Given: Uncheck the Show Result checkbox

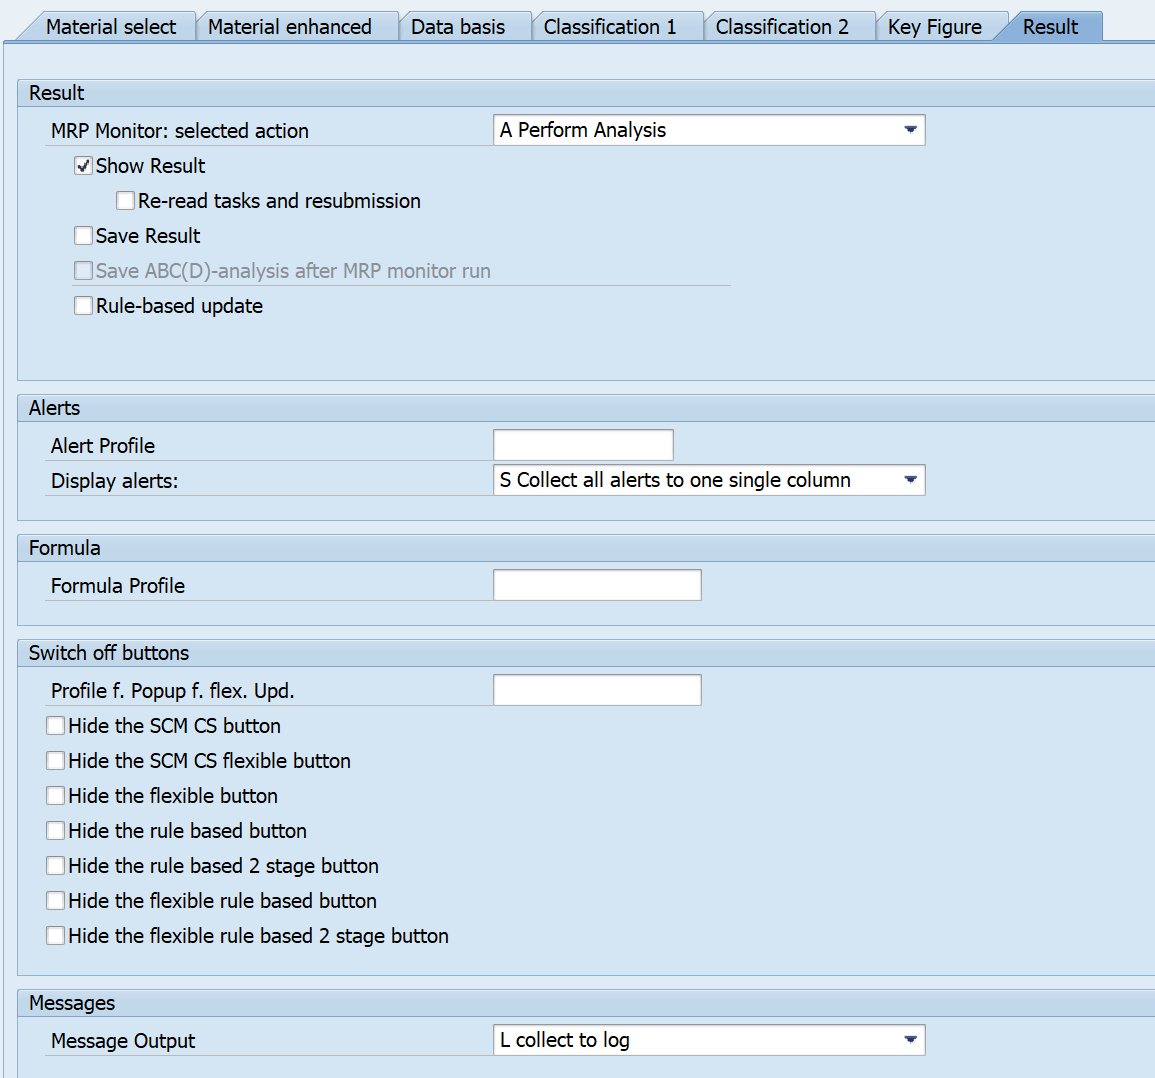Looking at the screenshot, I should click(84, 166).
